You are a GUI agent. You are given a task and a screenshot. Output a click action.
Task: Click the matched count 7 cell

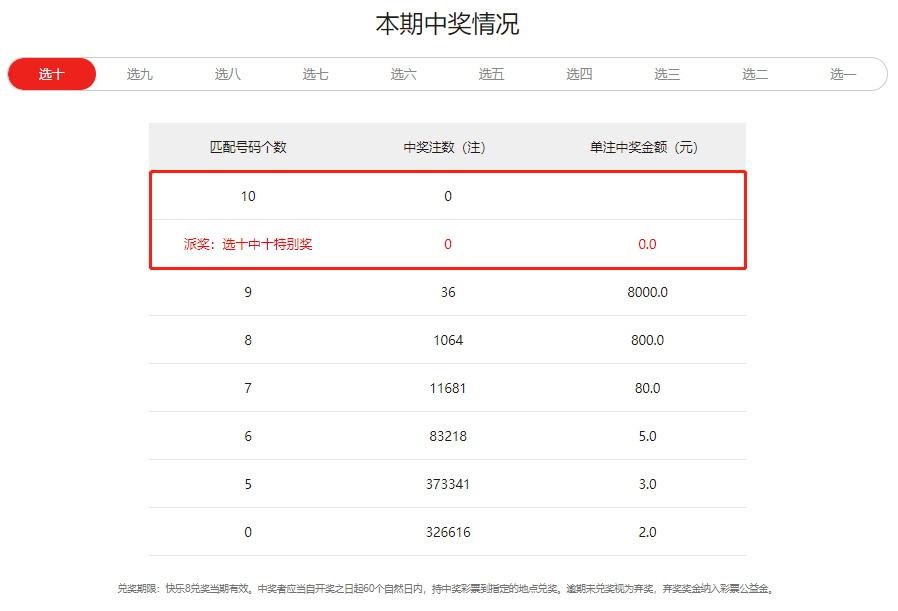click(248, 388)
